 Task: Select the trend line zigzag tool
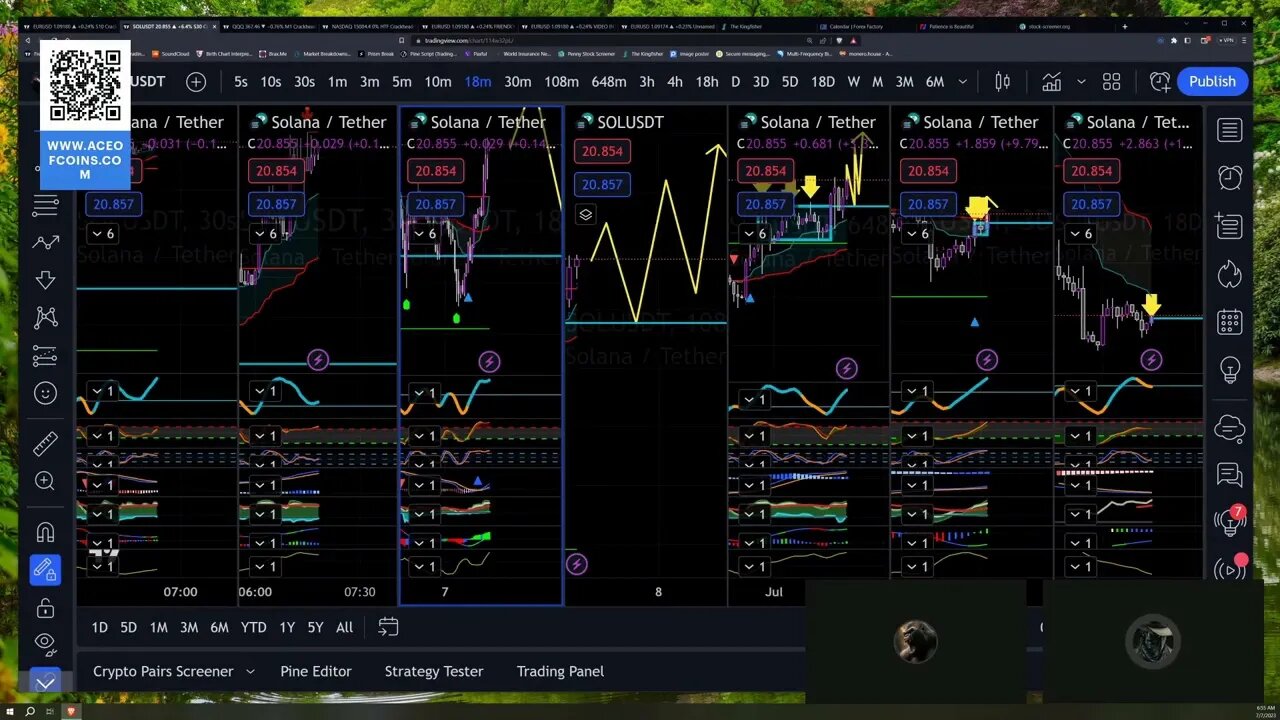pyautogui.click(x=45, y=243)
